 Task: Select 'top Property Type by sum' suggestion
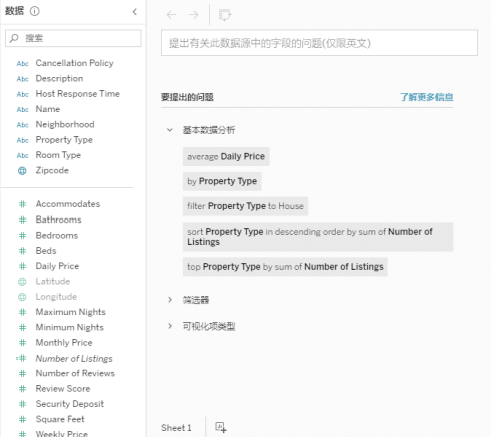tap(285, 267)
